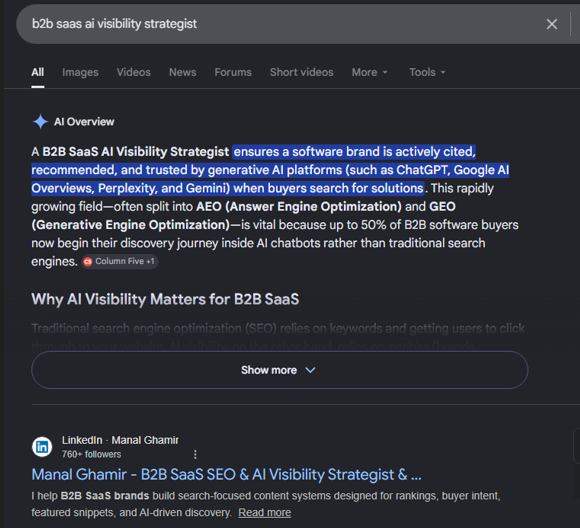Go to the News tab
Screen dimensions: 580x528
point(182,72)
